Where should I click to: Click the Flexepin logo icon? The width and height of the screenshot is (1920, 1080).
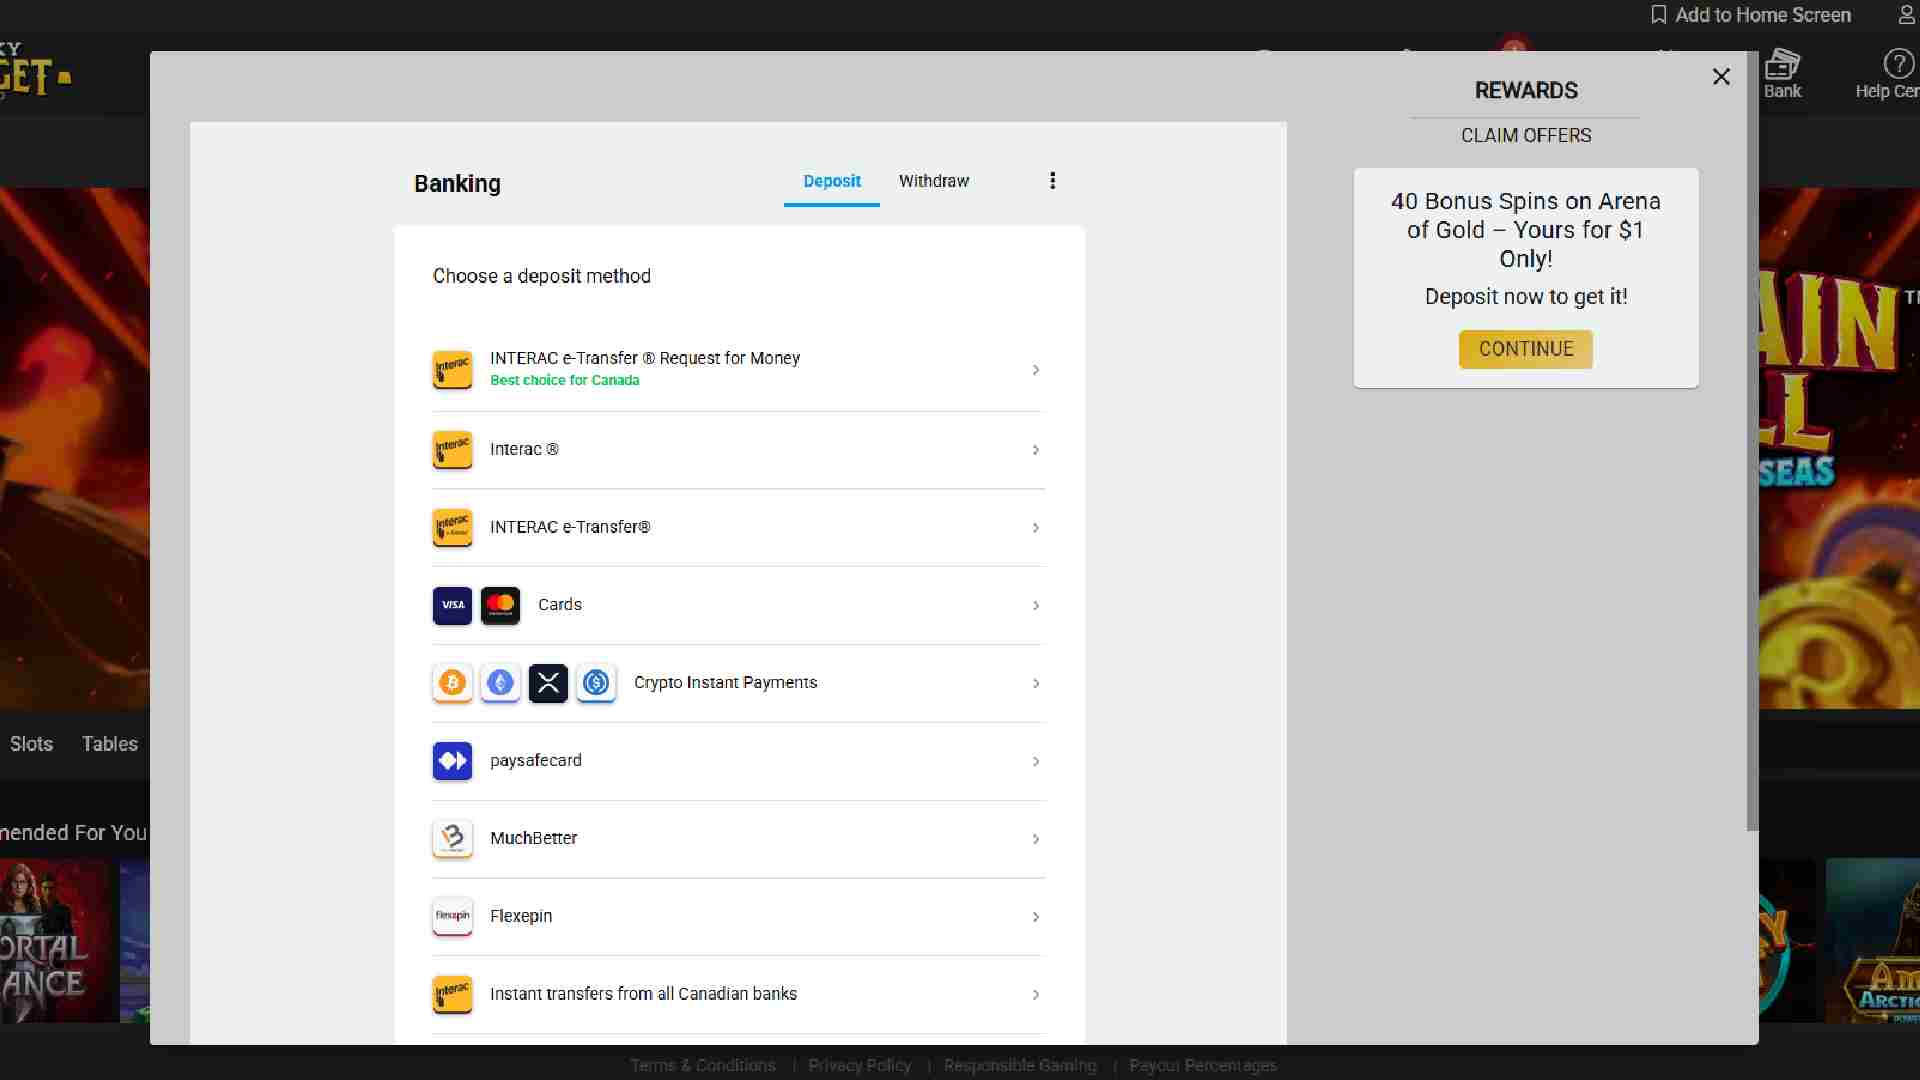point(452,916)
